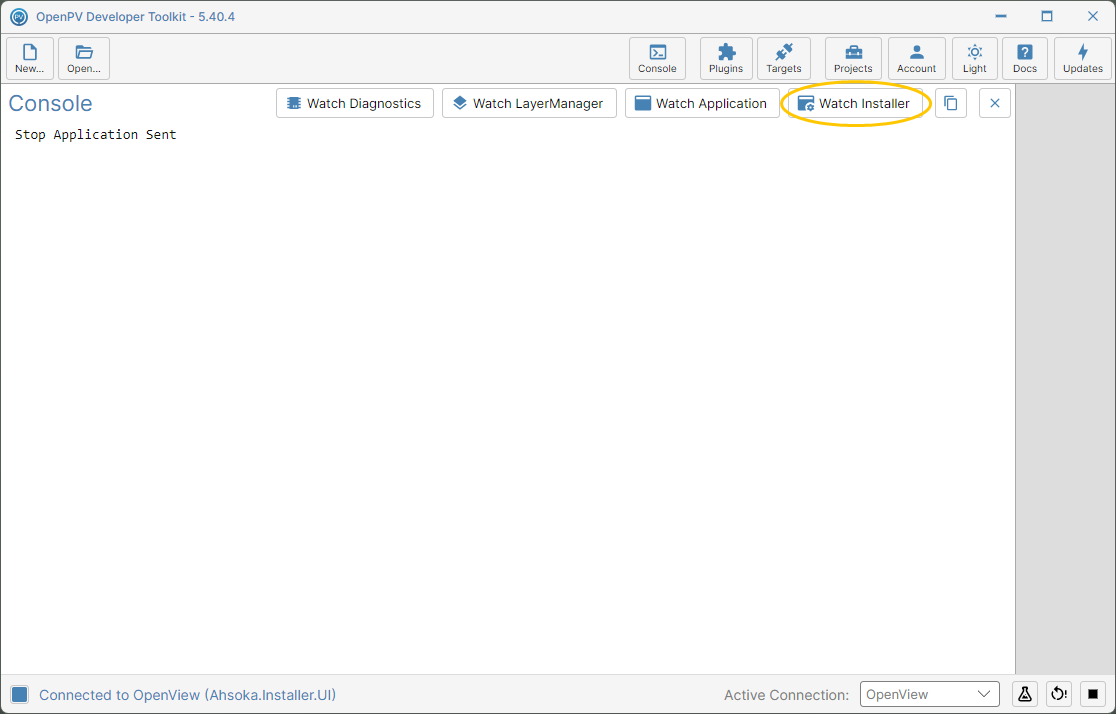This screenshot has width=1116, height=714.
Task: Open the Plugins puzzle-piece icon
Action: tap(726, 58)
